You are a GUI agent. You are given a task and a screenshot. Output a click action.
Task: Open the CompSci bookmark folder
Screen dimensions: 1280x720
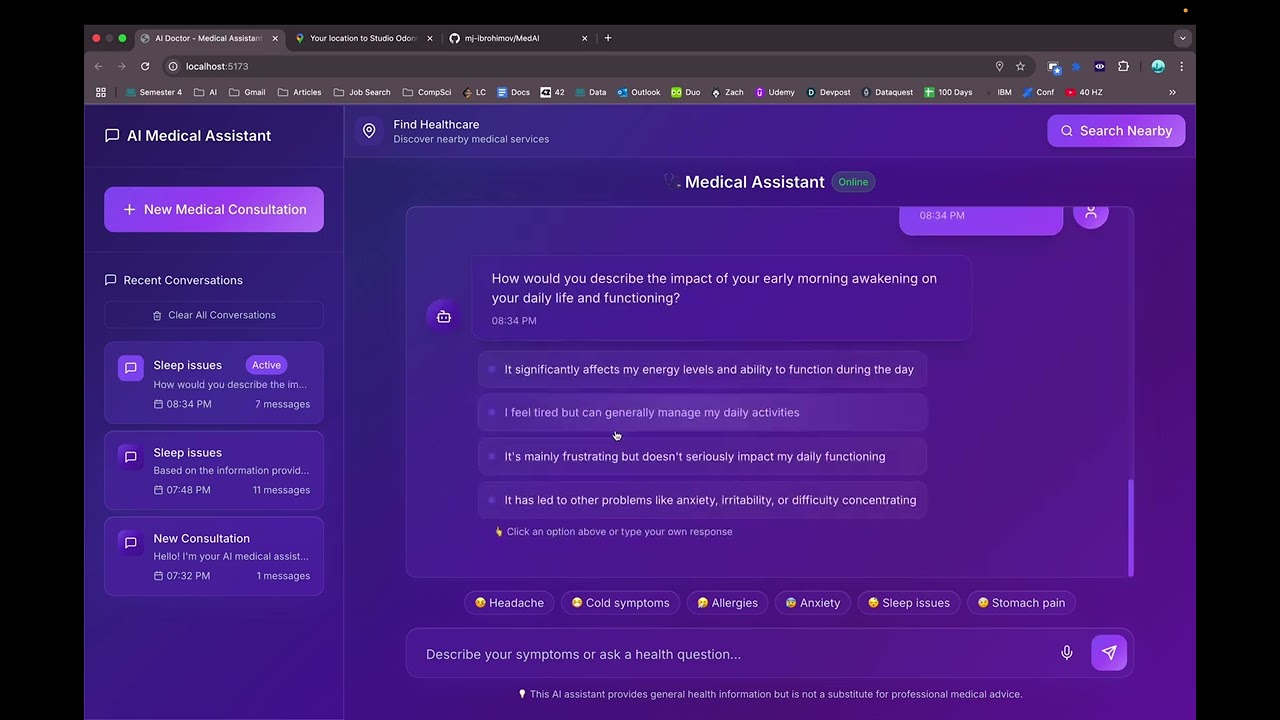[x=427, y=92]
